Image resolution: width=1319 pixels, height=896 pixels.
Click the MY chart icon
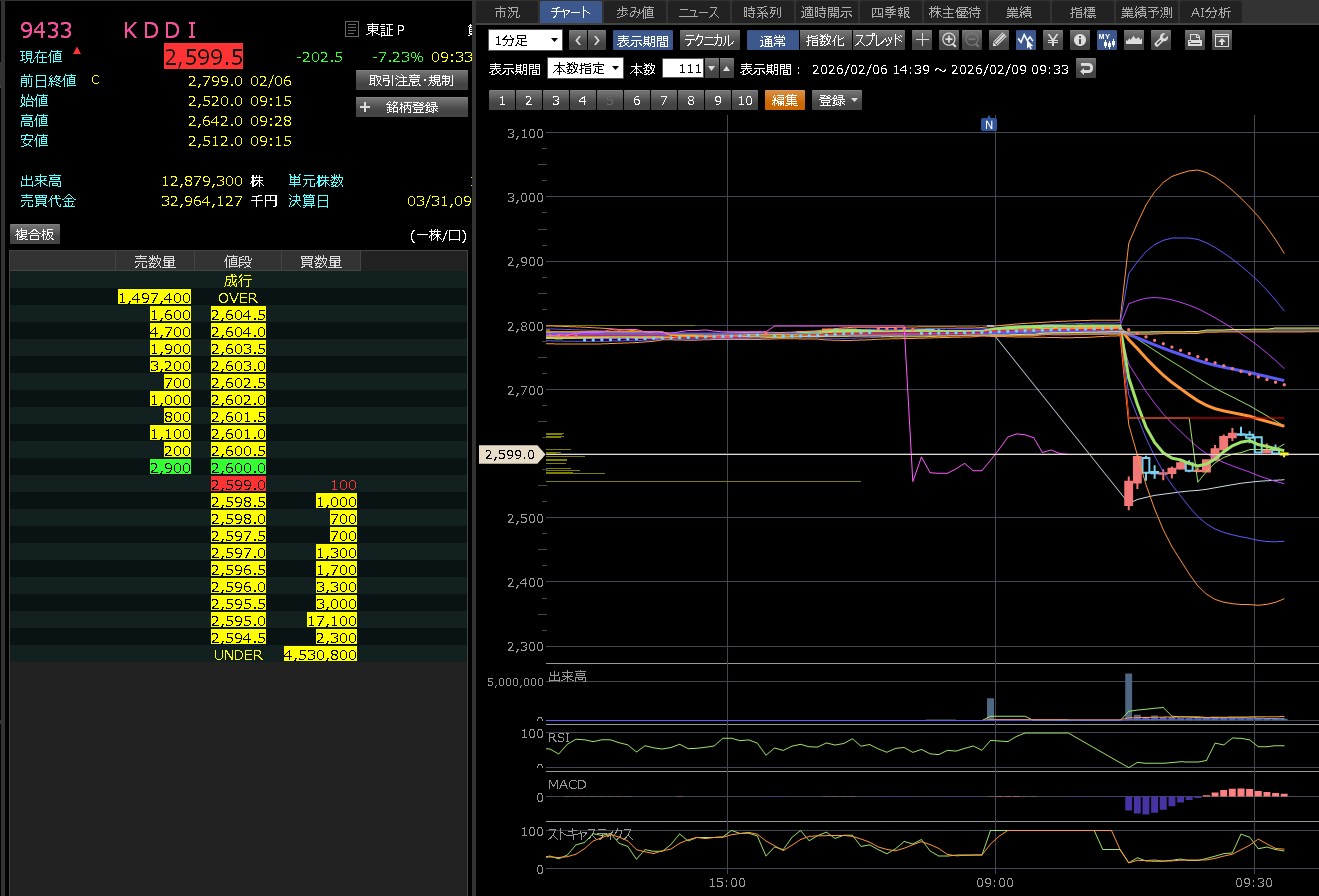[x=1106, y=40]
